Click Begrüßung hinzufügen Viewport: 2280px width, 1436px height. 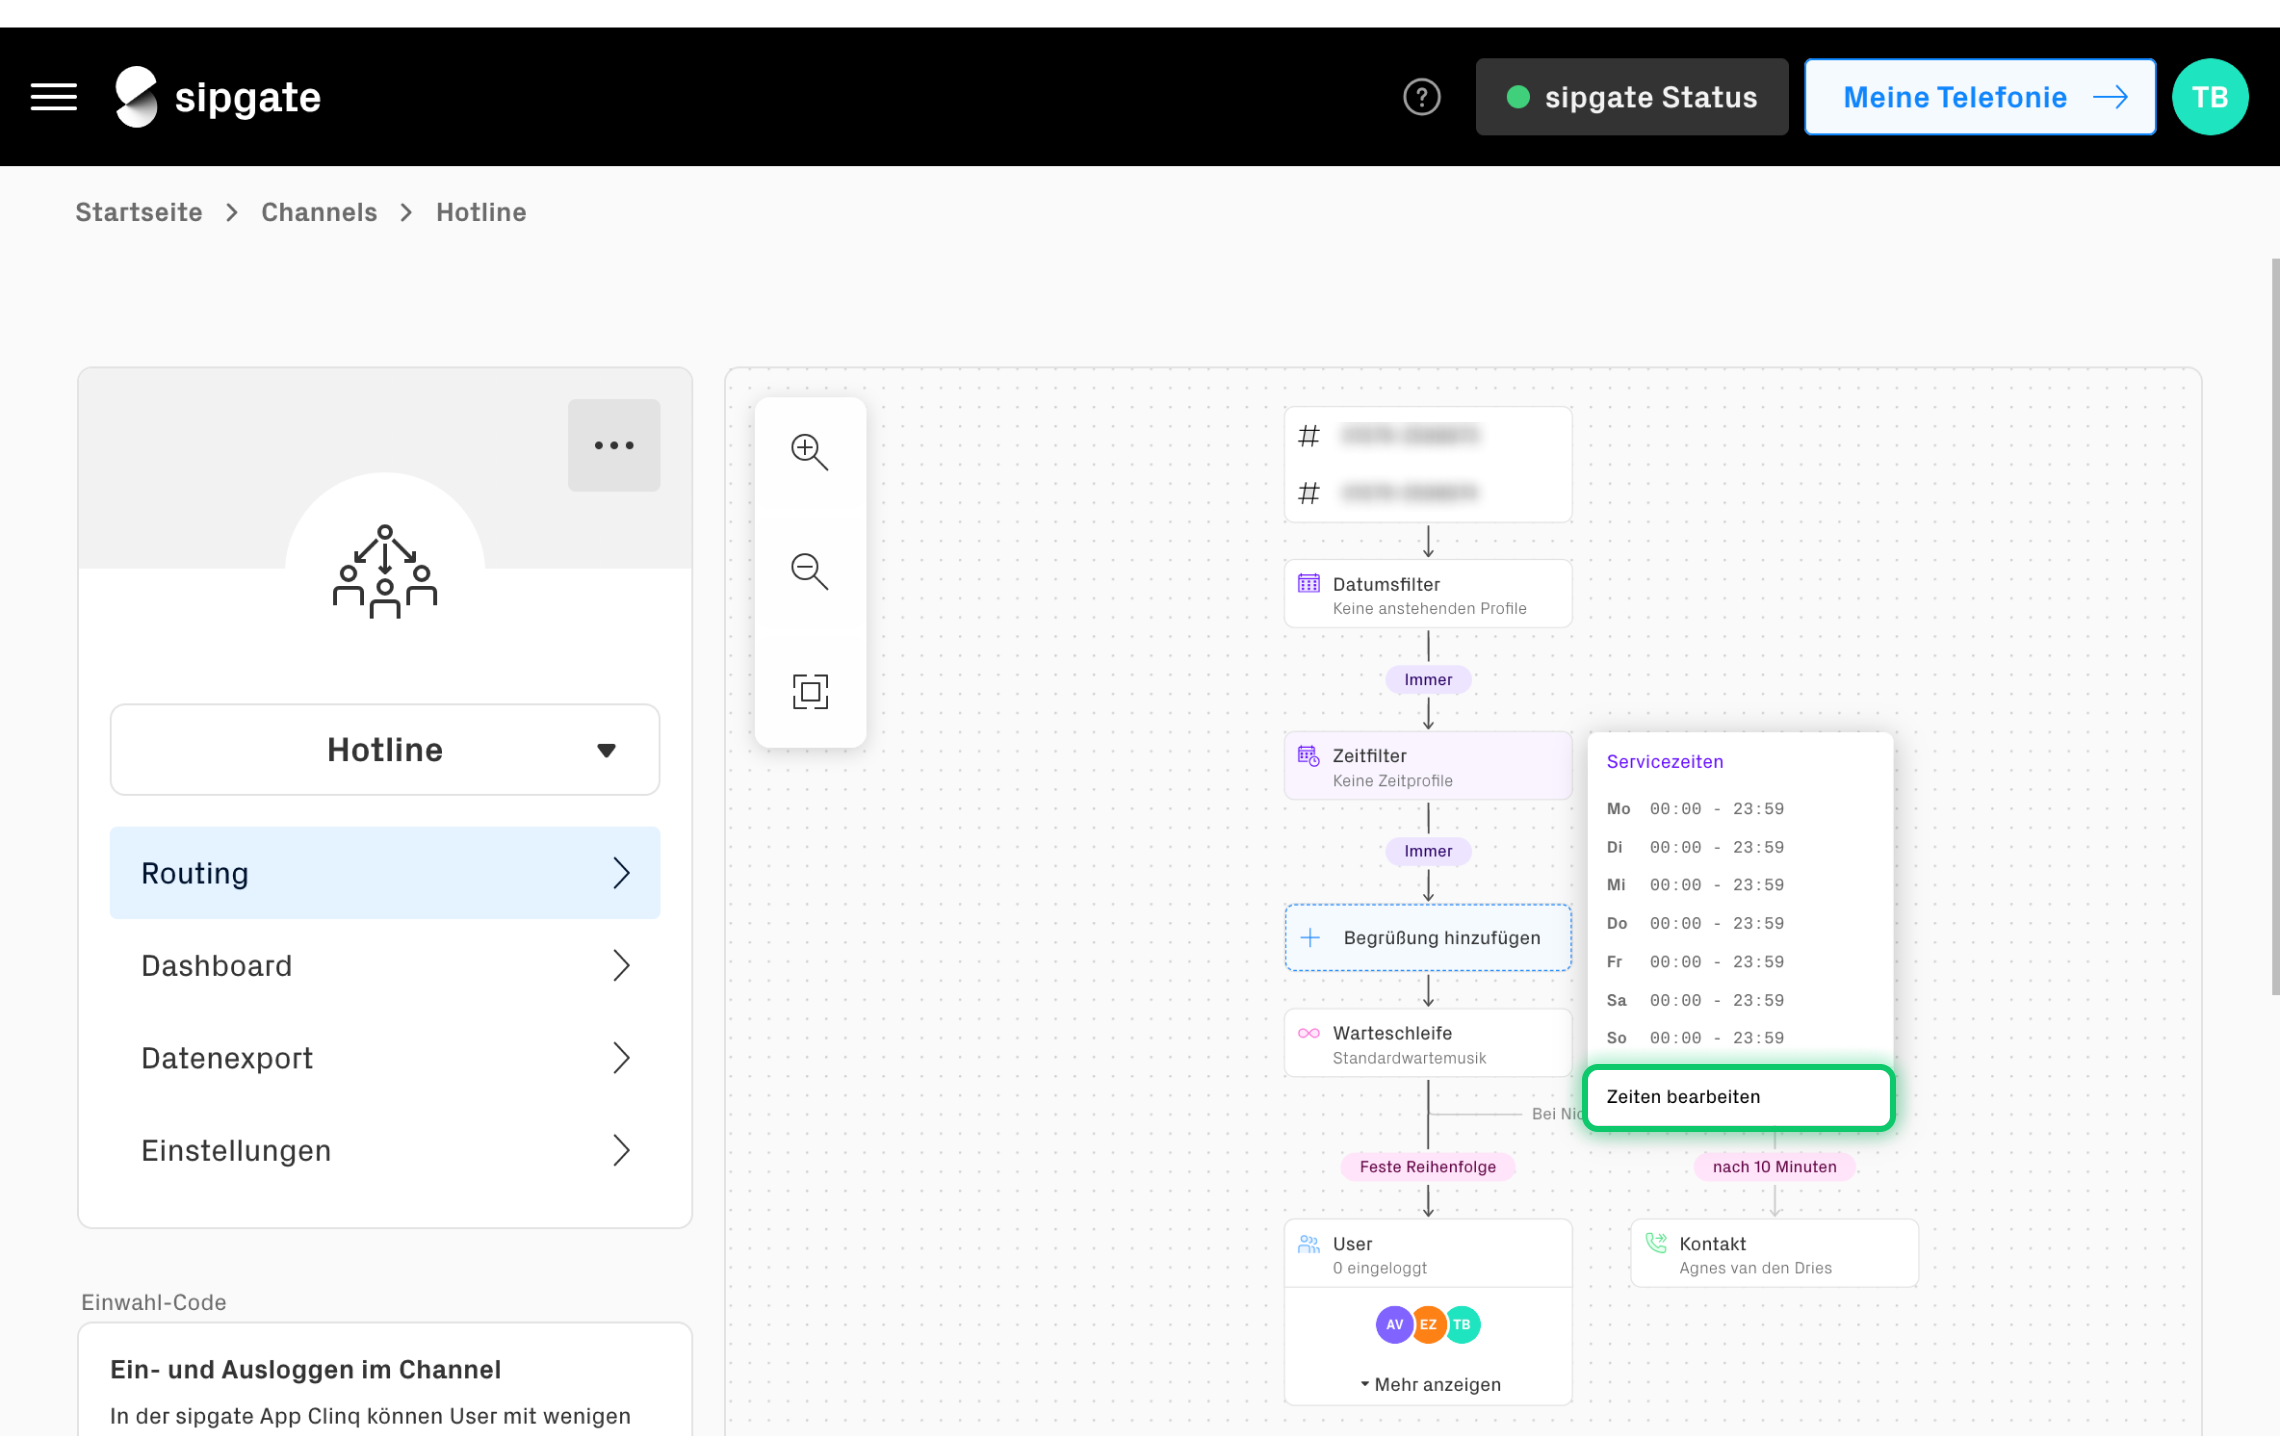pos(1428,938)
